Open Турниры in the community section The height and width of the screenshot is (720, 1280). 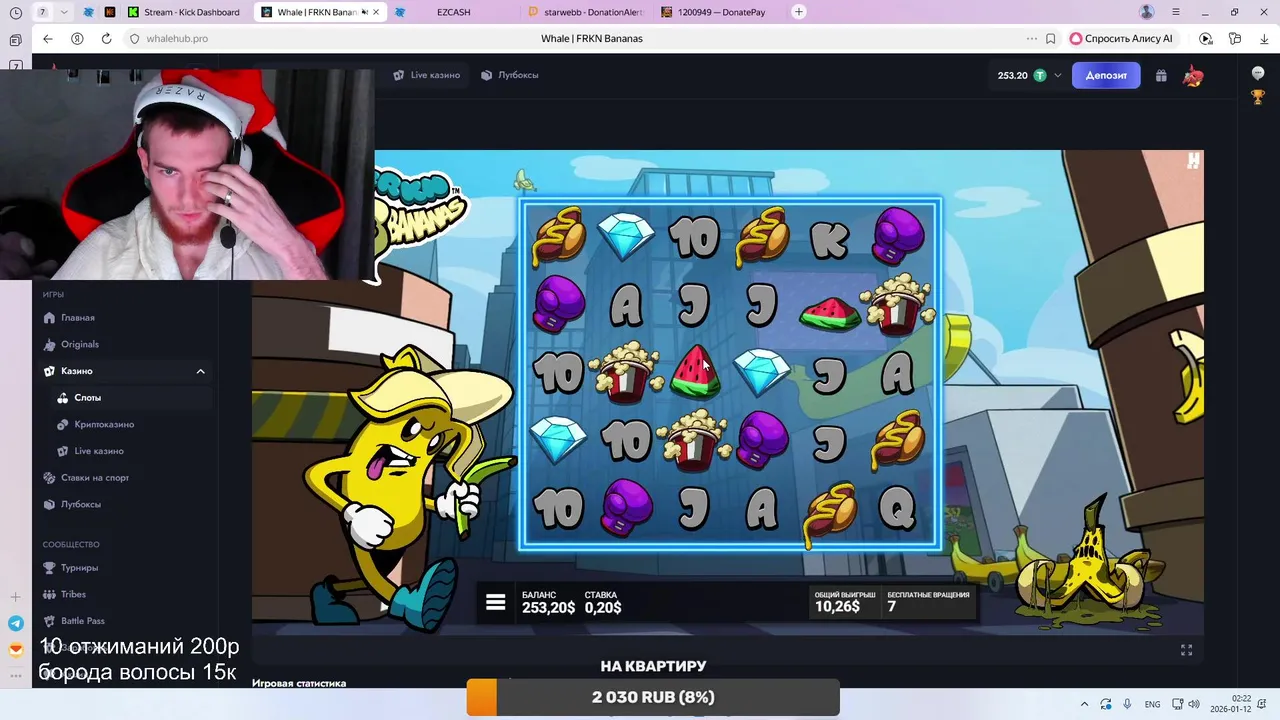pyautogui.click(x=79, y=568)
